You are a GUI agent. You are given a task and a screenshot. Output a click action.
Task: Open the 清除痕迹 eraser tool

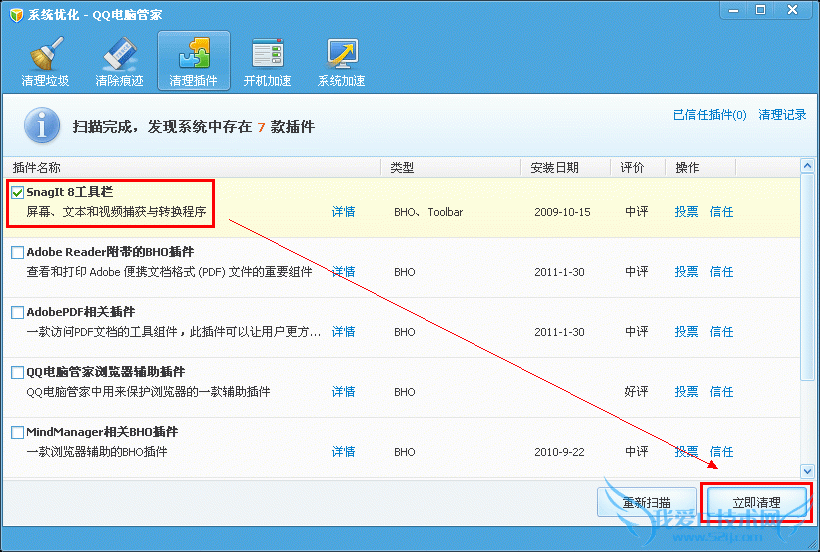(x=119, y=62)
